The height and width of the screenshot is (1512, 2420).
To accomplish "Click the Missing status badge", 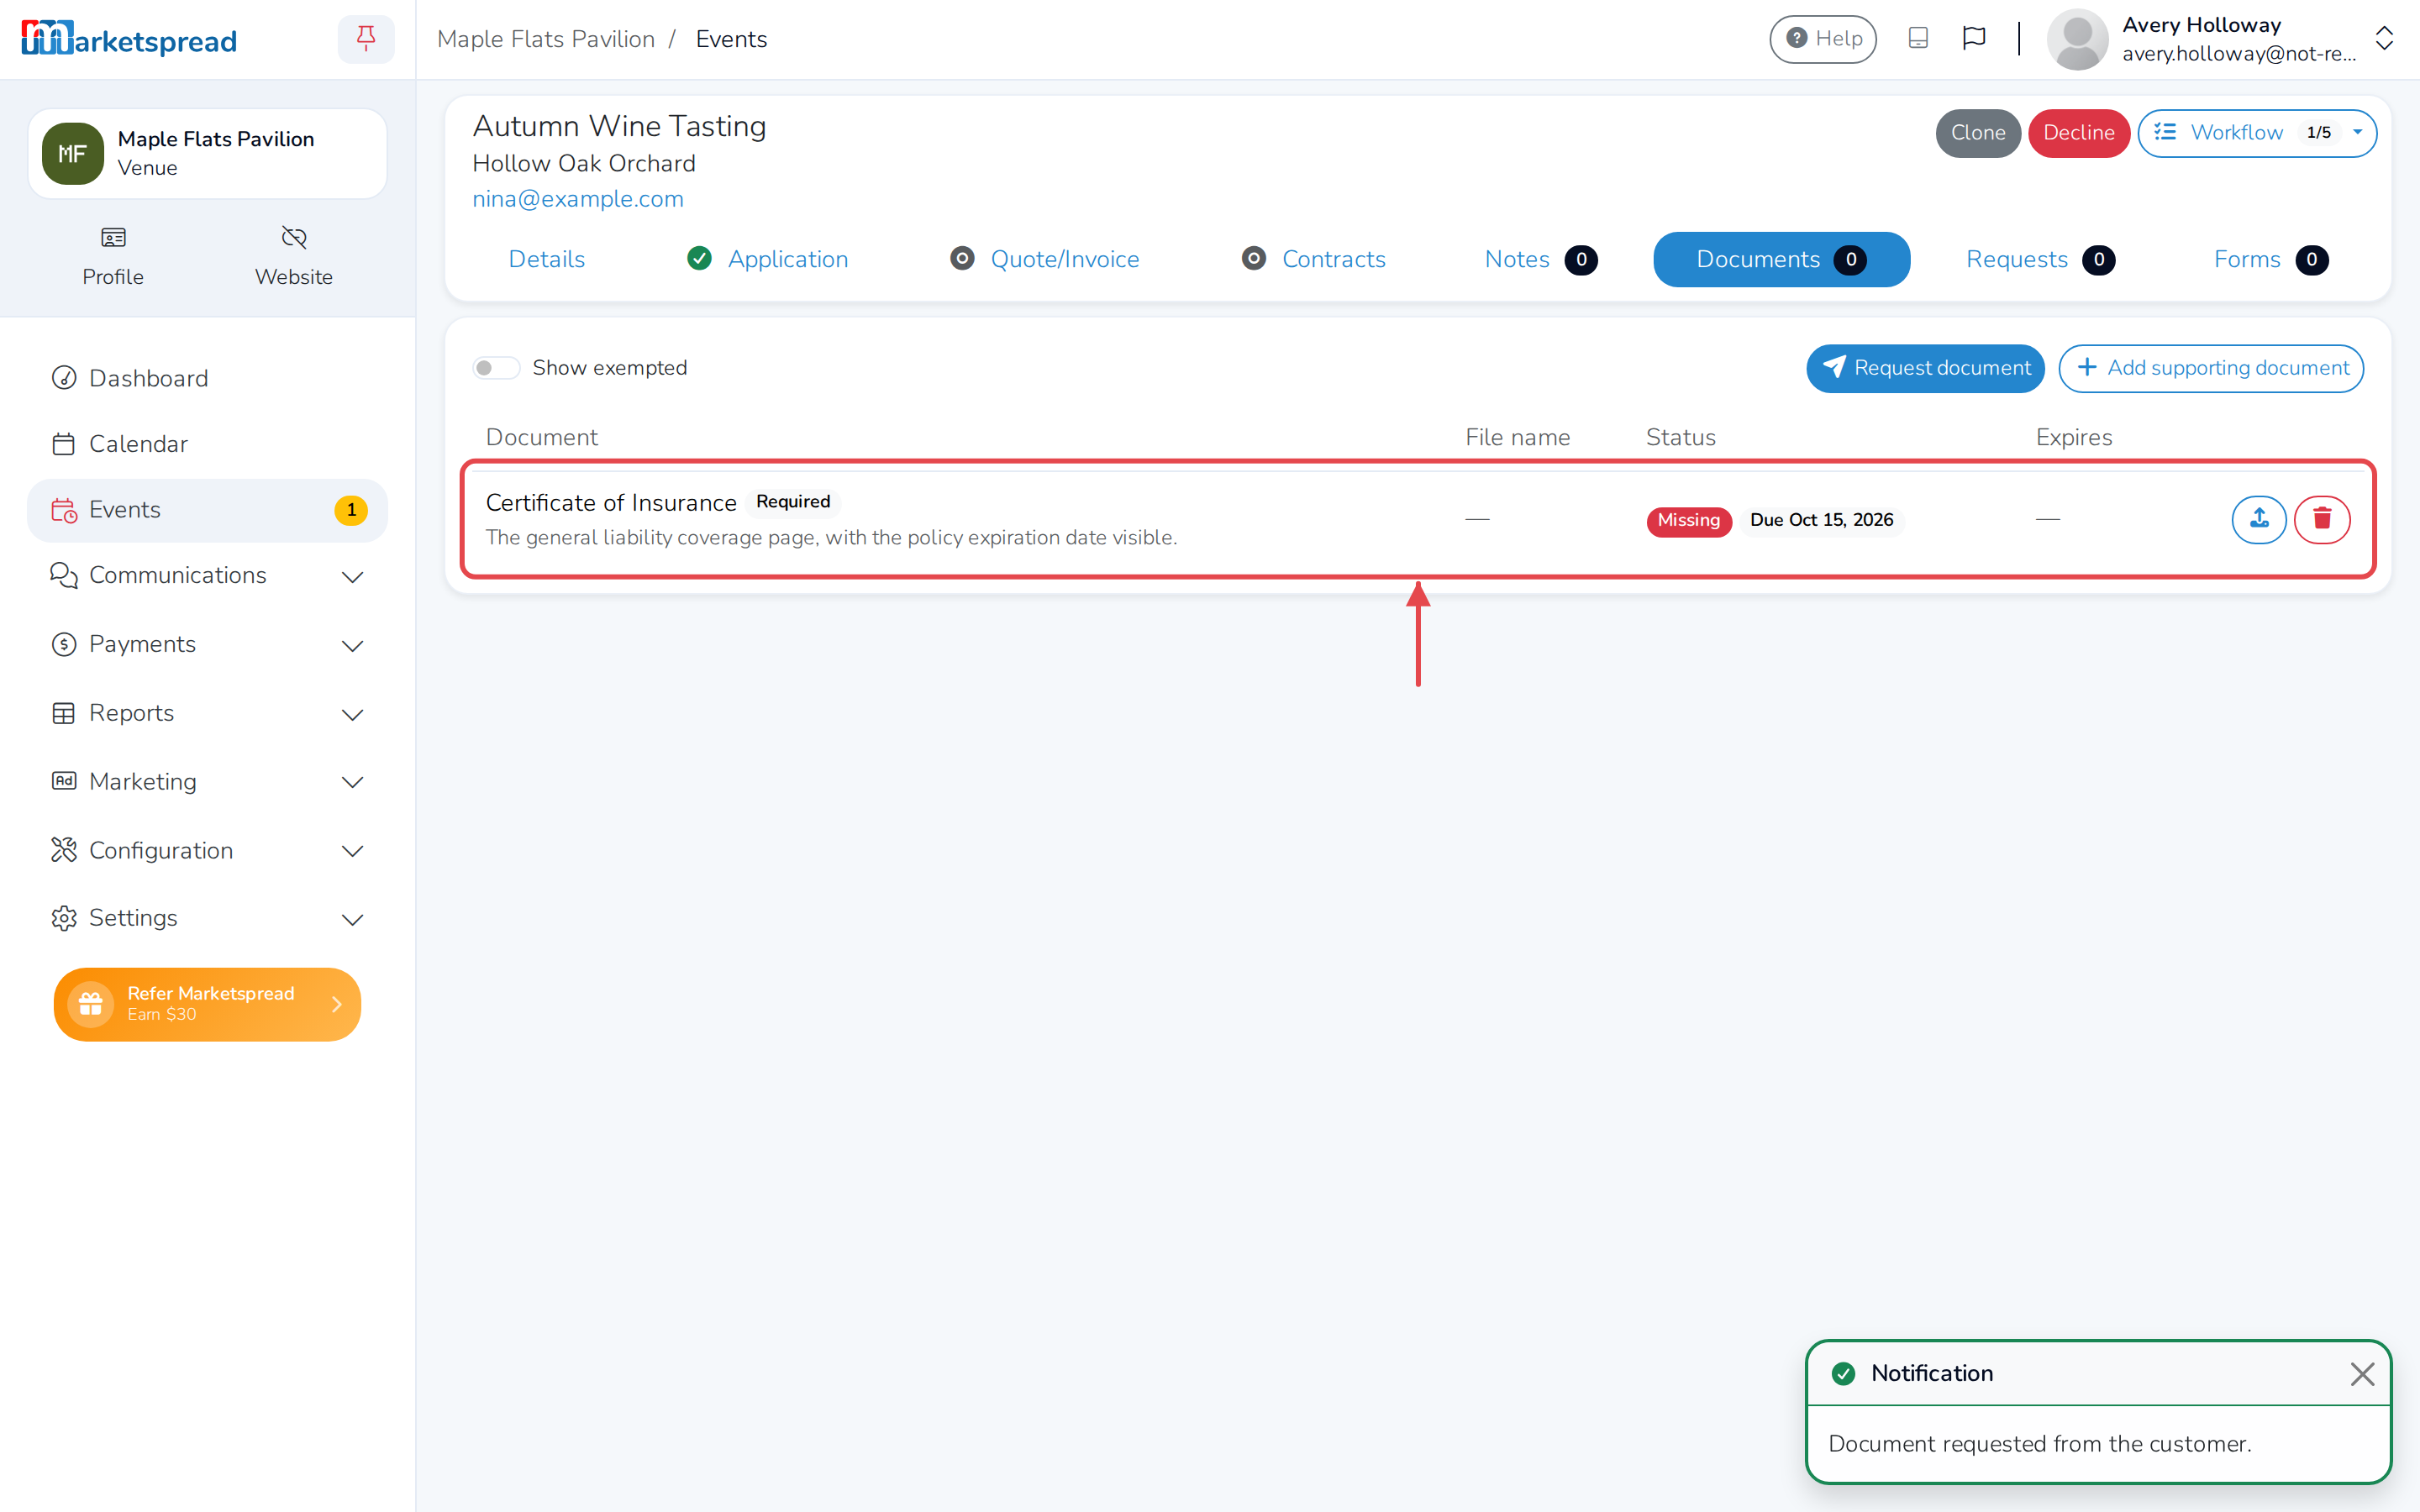I will point(1688,520).
